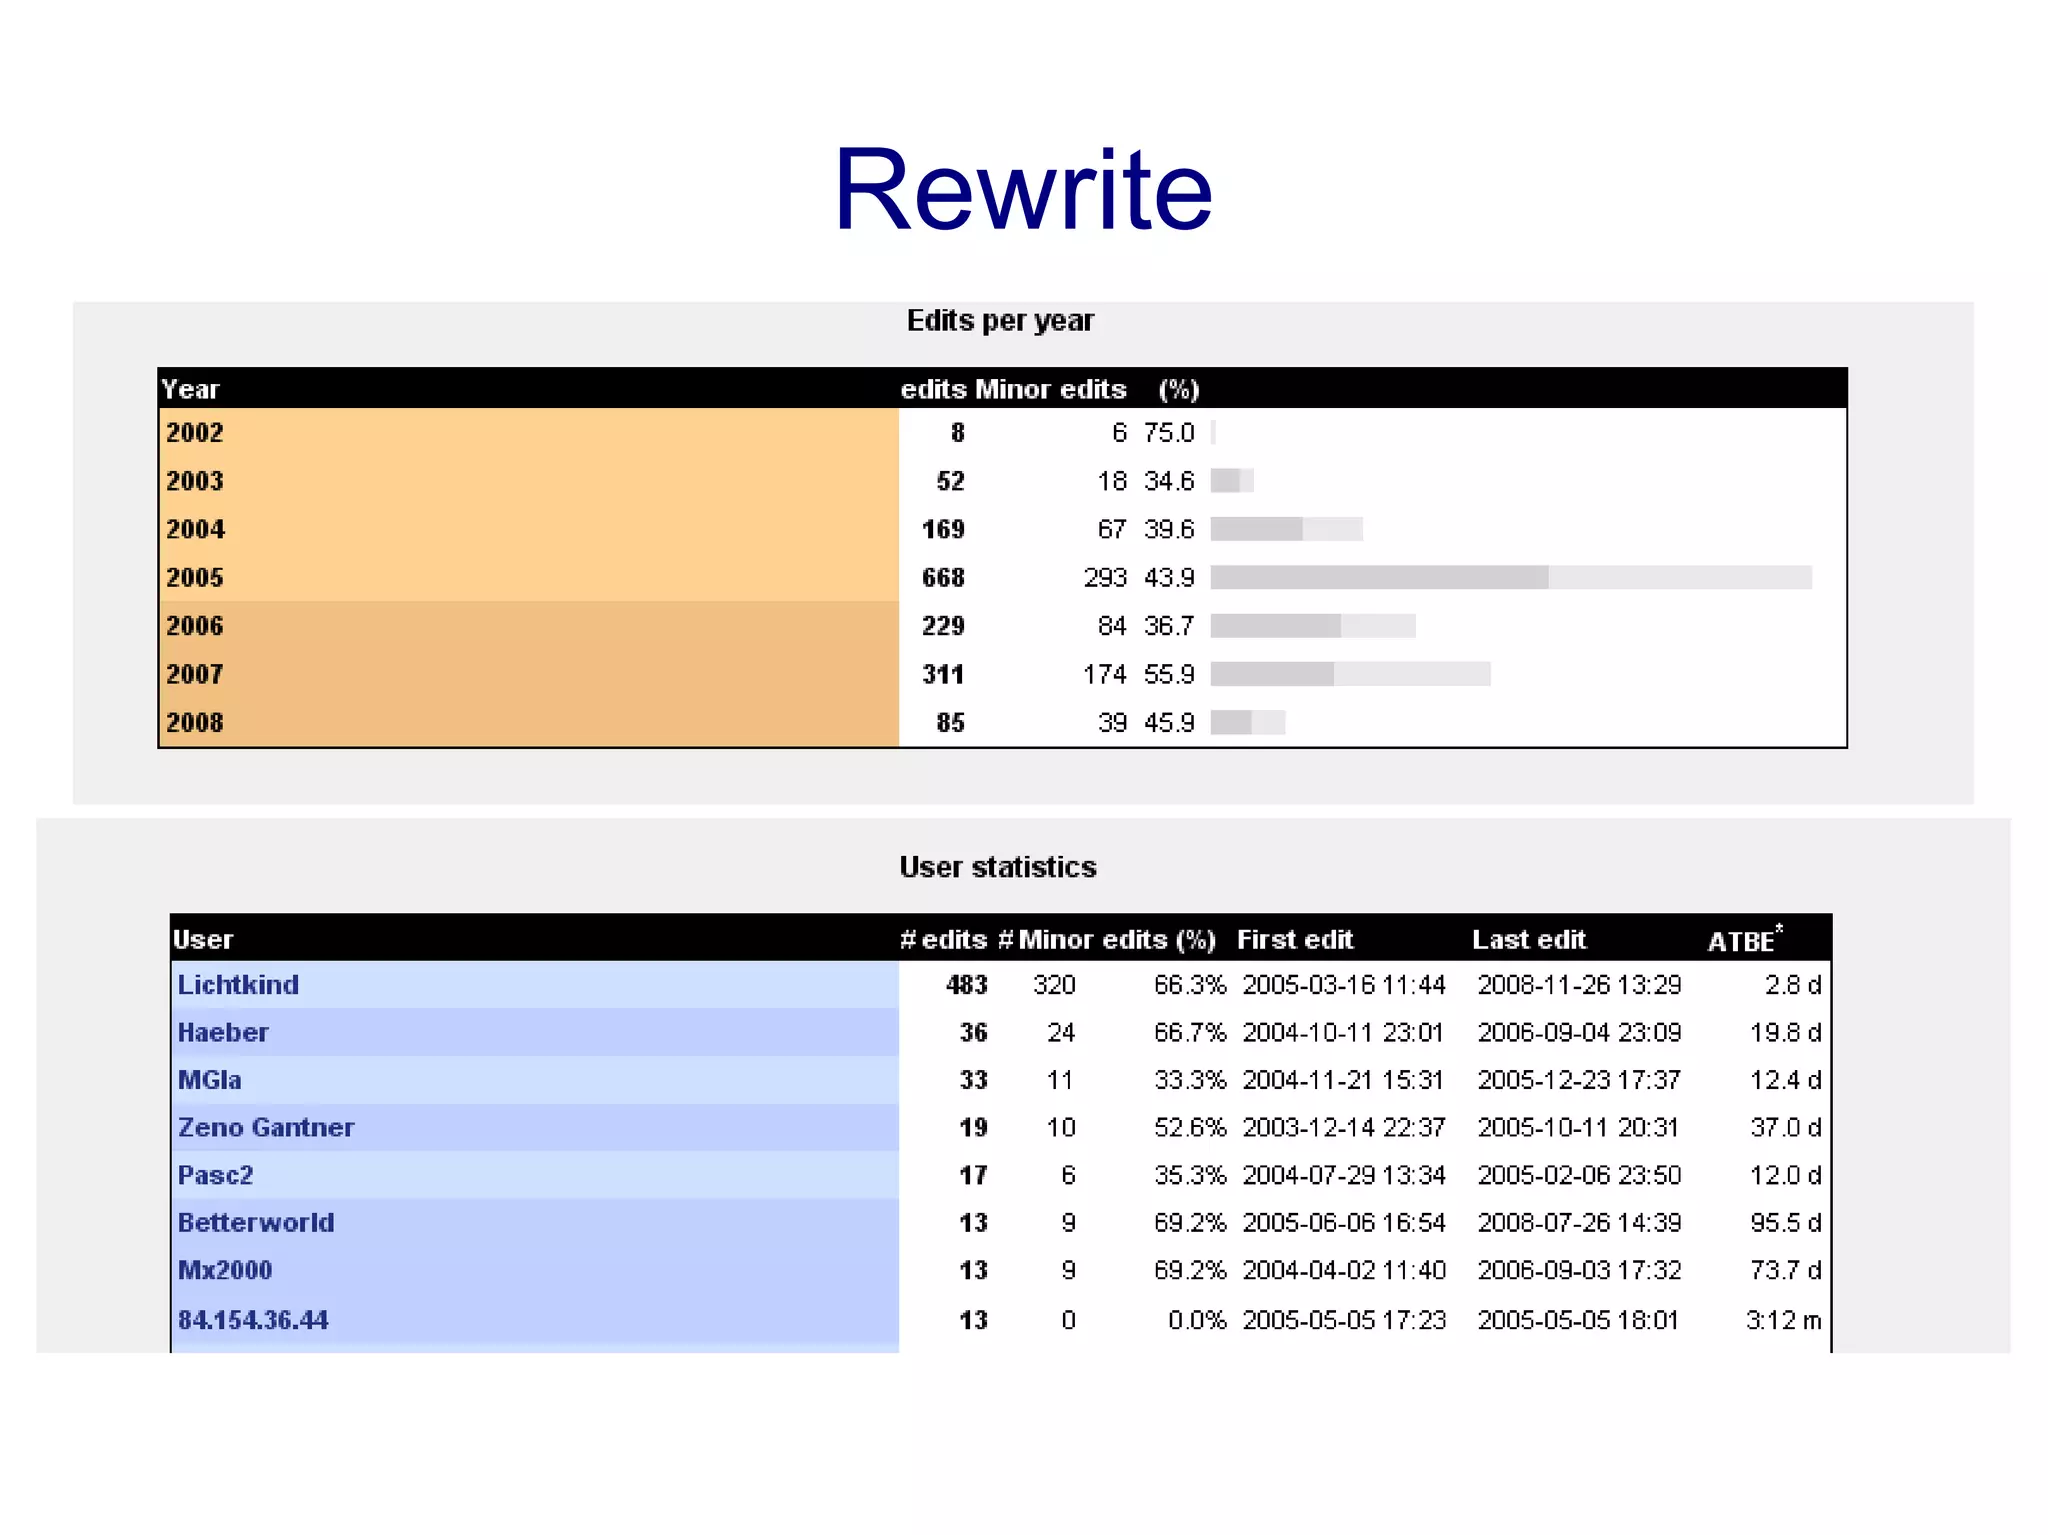The width and height of the screenshot is (2048, 1535).
Task: Click first edit date 2004-07-29 13:34
Action: click(x=1343, y=1175)
